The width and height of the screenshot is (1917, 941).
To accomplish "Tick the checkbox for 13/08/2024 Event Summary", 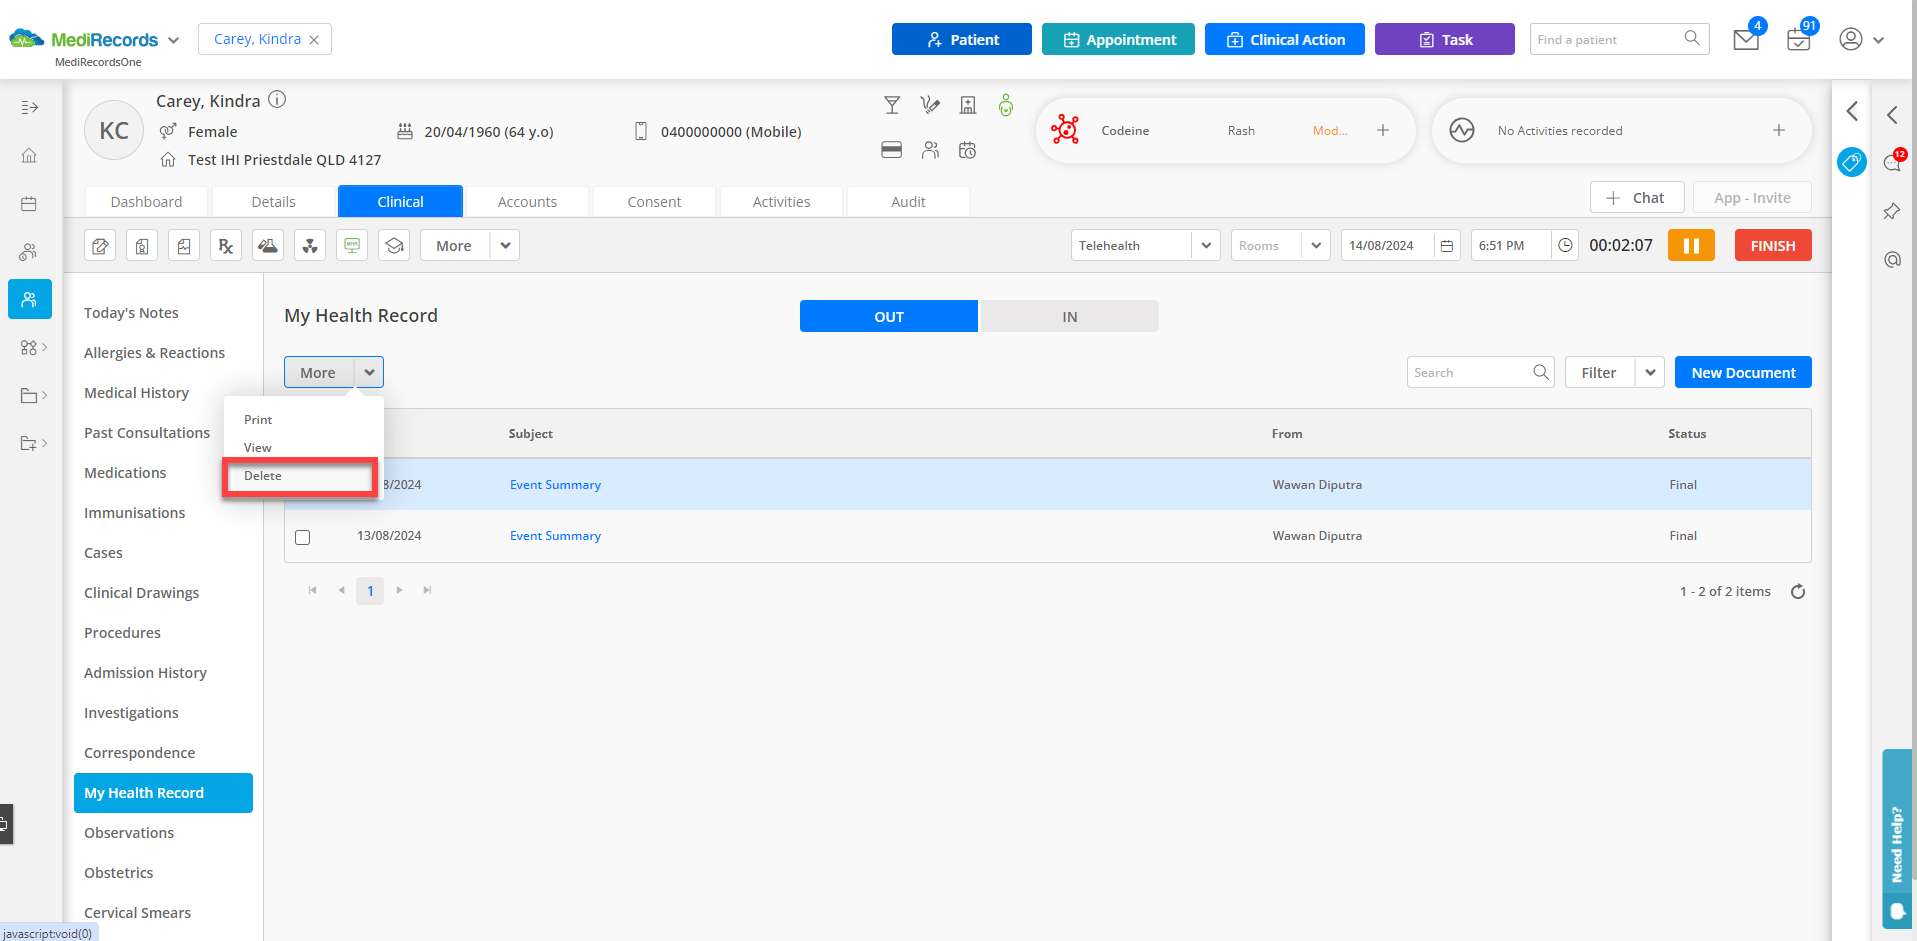I will (x=303, y=537).
